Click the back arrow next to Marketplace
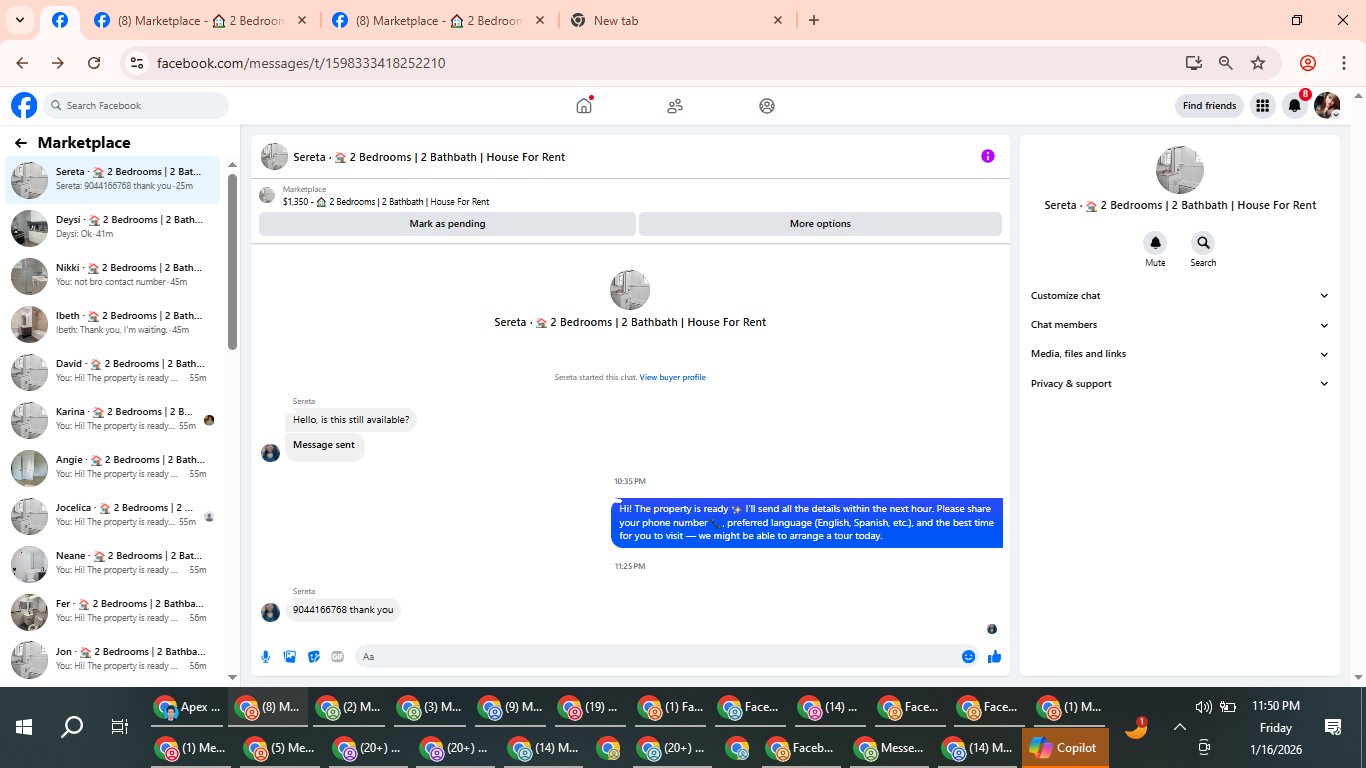Image resolution: width=1366 pixels, height=768 pixels. click(x=21, y=143)
